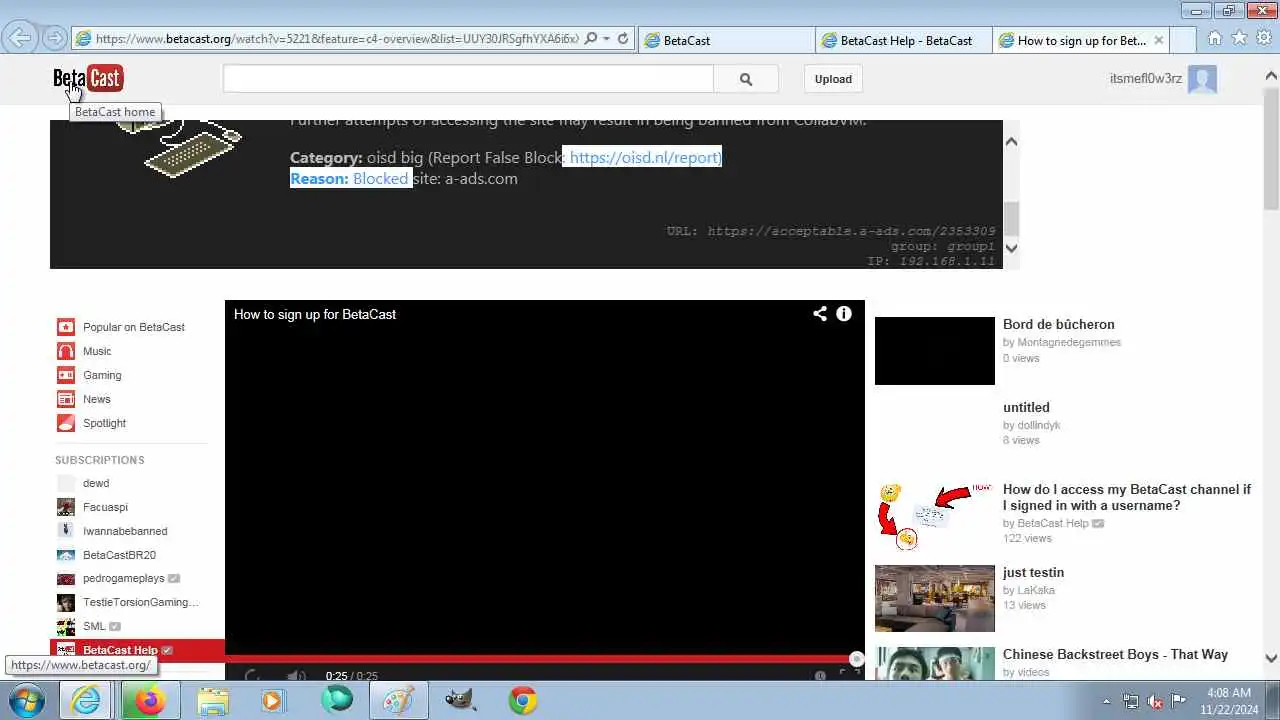Open the pedrogameplays subscription
The height and width of the screenshot is (720, 1280).
pos(123,578)
